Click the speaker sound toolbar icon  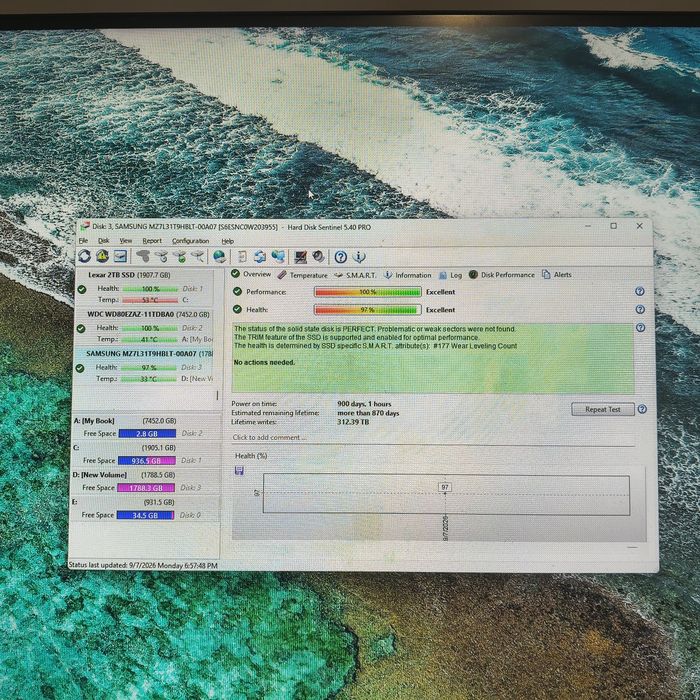[x=318, y=257]
